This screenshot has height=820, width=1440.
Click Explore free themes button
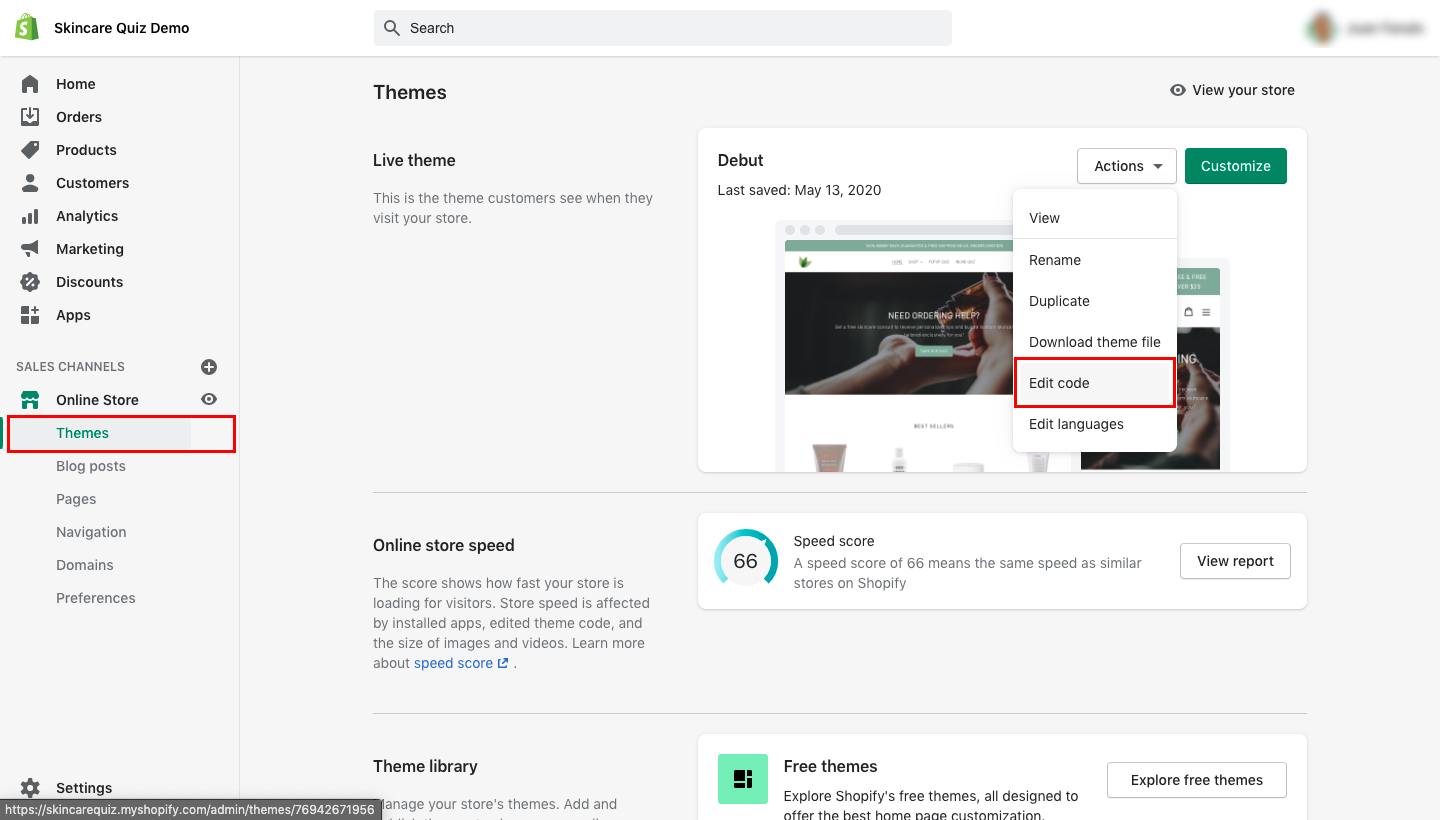point(1197,780)
